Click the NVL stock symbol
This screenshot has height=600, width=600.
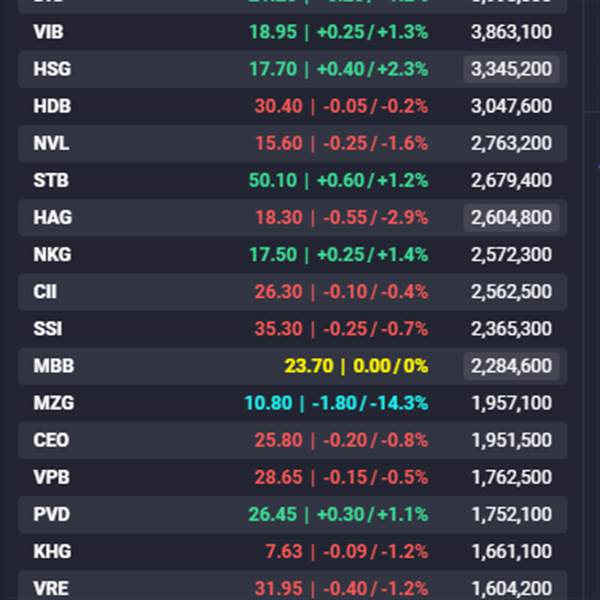click(x=51, y=143)
